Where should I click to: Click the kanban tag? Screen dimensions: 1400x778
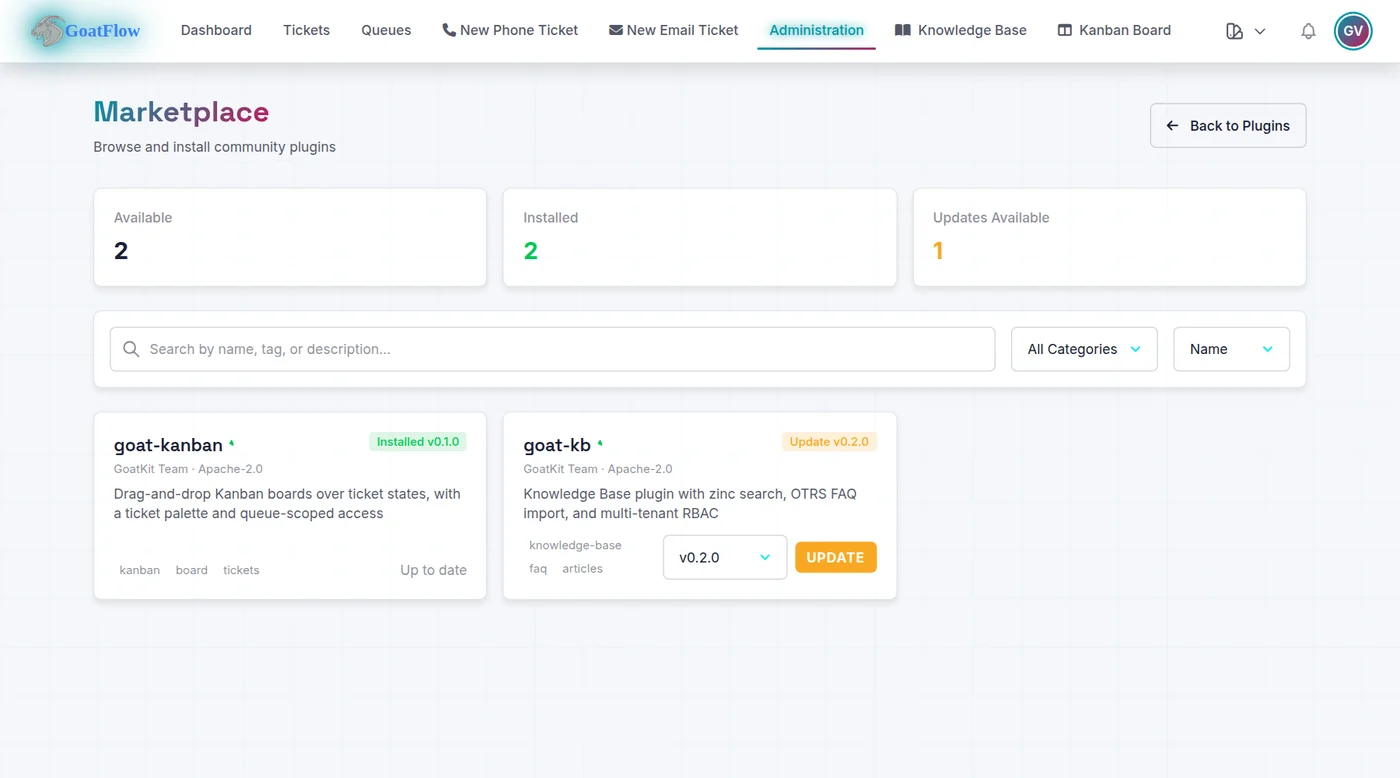[140, 570]
